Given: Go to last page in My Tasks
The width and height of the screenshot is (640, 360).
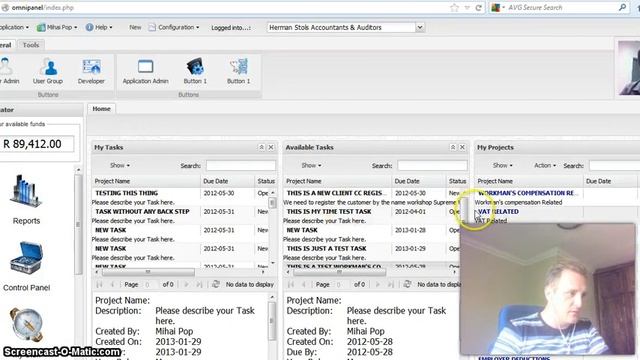Looking at the screenshot, I should click(199, 284).
